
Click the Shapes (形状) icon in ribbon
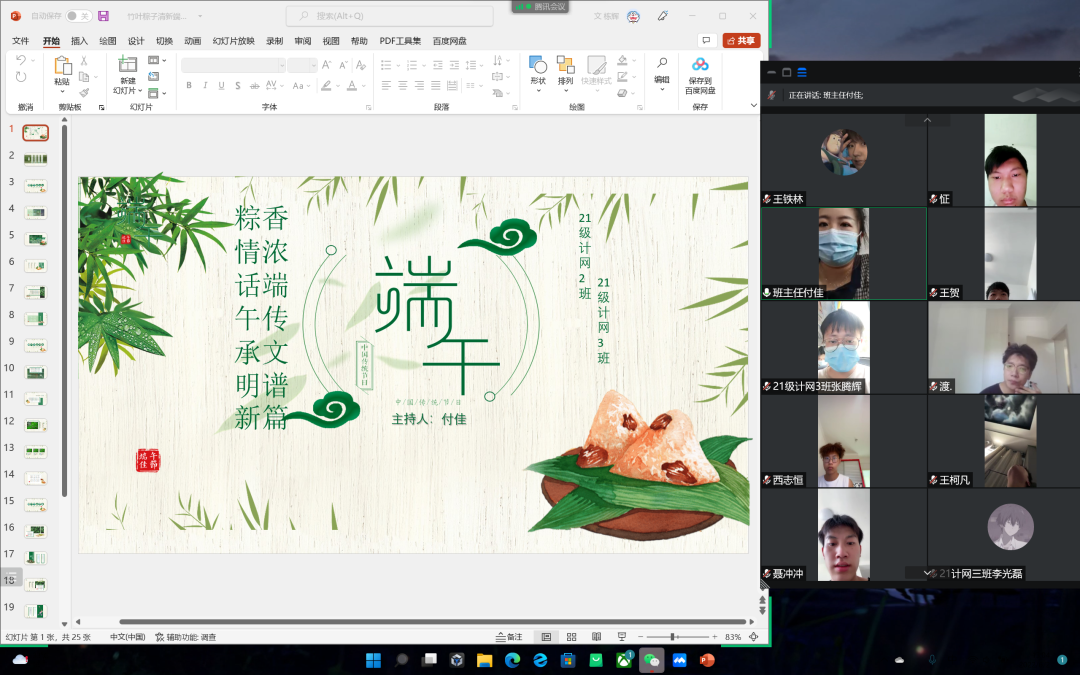[538, 70]
